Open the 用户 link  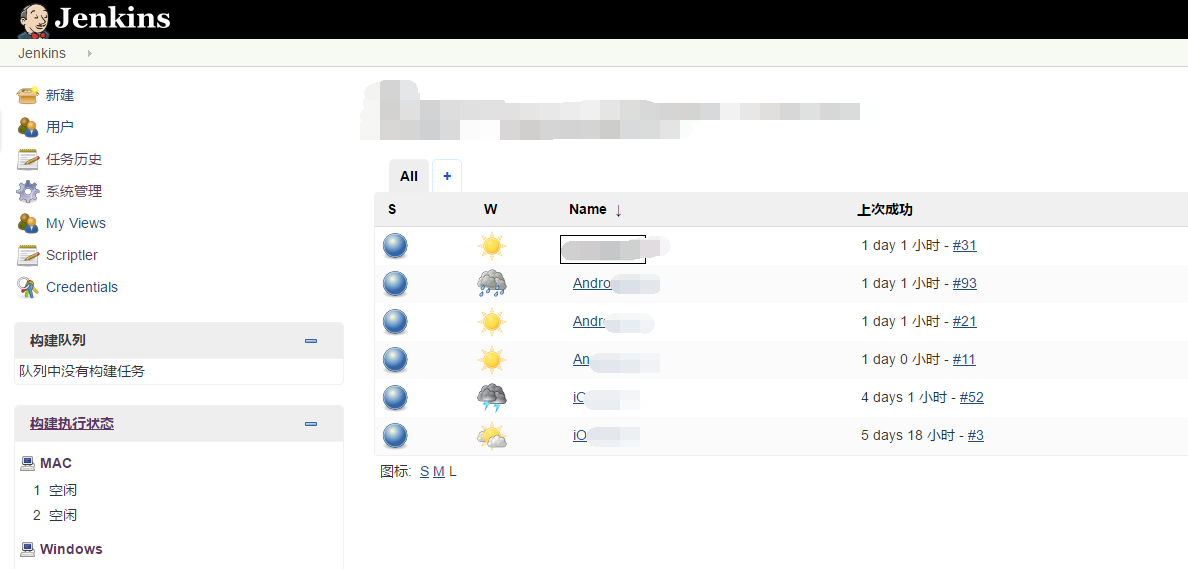pyautogui.click(x=60, y=127)
